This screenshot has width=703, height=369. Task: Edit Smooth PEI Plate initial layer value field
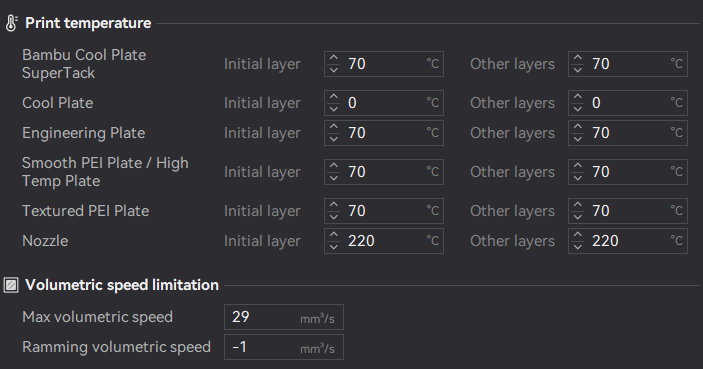[x=384, y=172]
